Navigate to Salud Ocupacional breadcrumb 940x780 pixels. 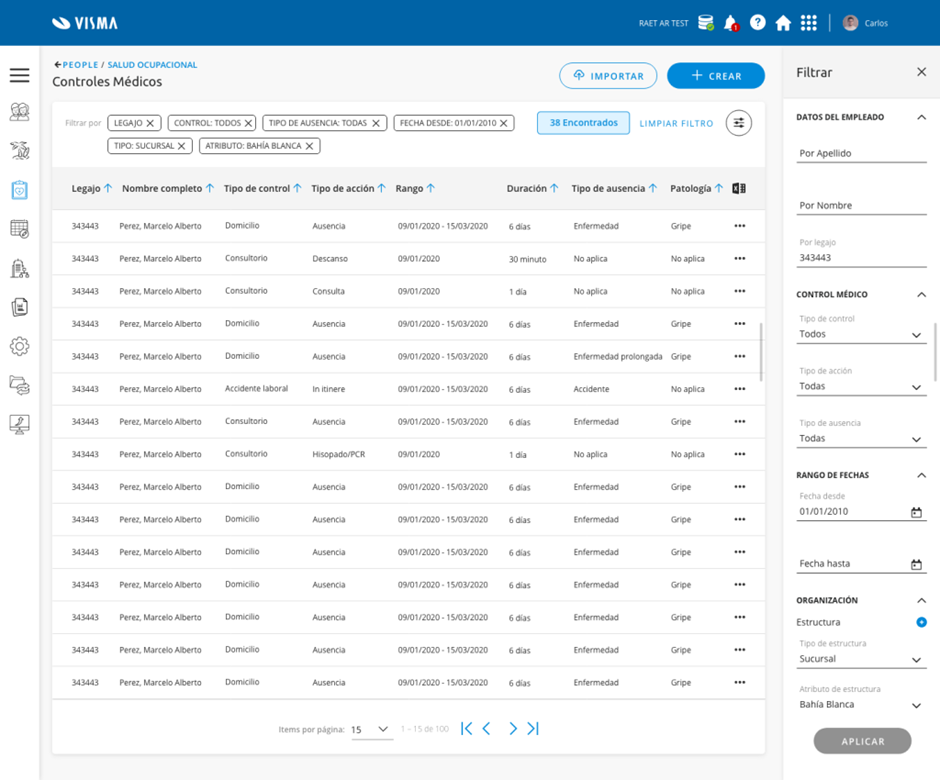[152, 65]
